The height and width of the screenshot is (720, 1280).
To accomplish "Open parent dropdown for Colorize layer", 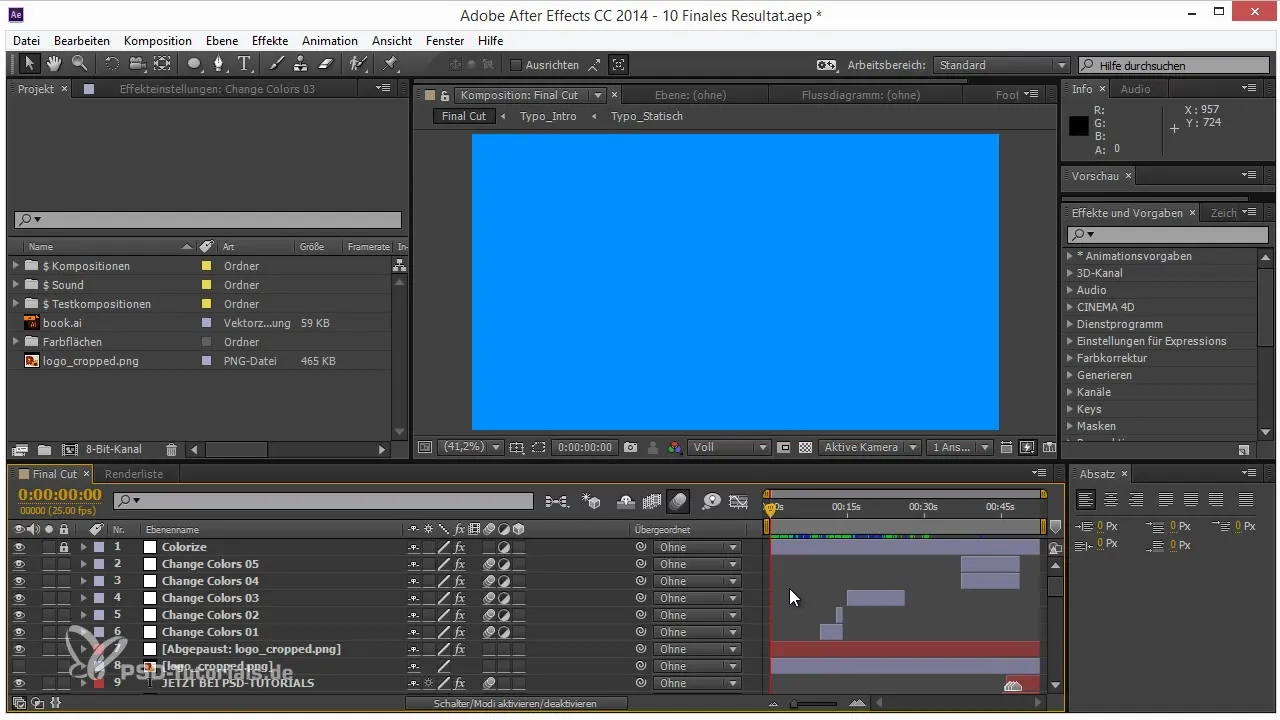I will [x=697, y=547].
